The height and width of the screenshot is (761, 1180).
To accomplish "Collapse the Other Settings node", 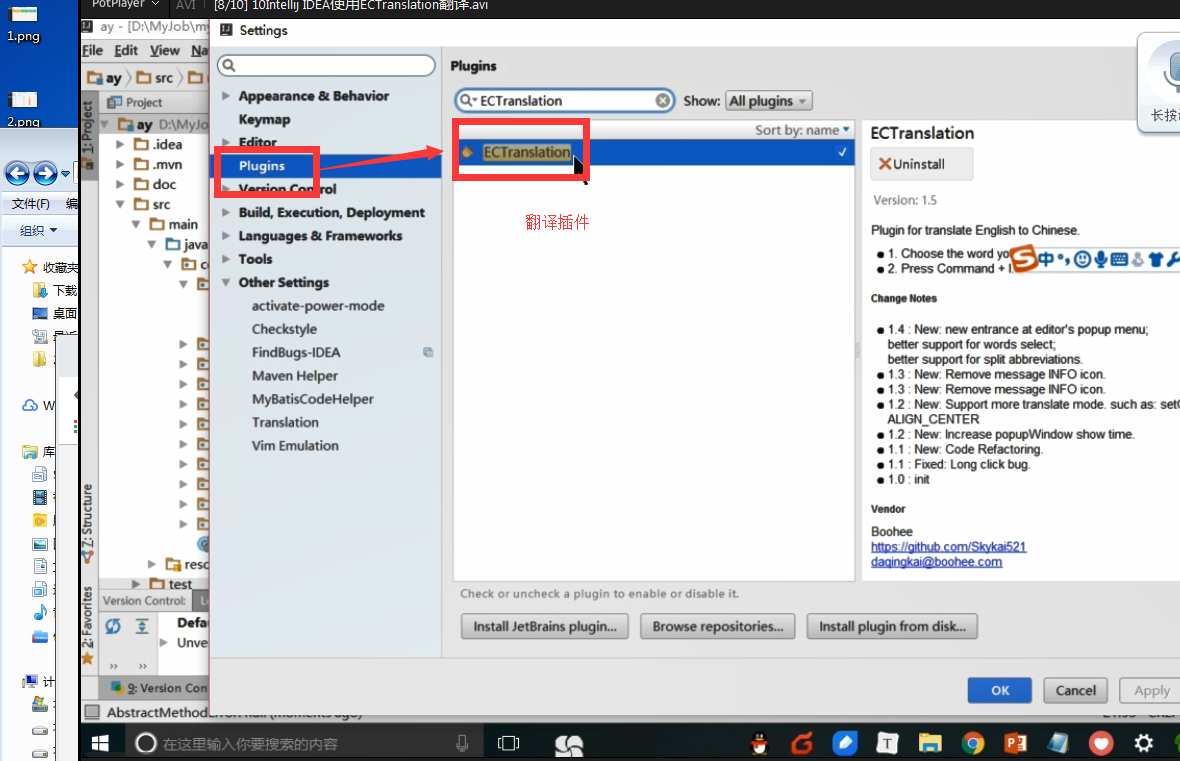I will (226, 282).
